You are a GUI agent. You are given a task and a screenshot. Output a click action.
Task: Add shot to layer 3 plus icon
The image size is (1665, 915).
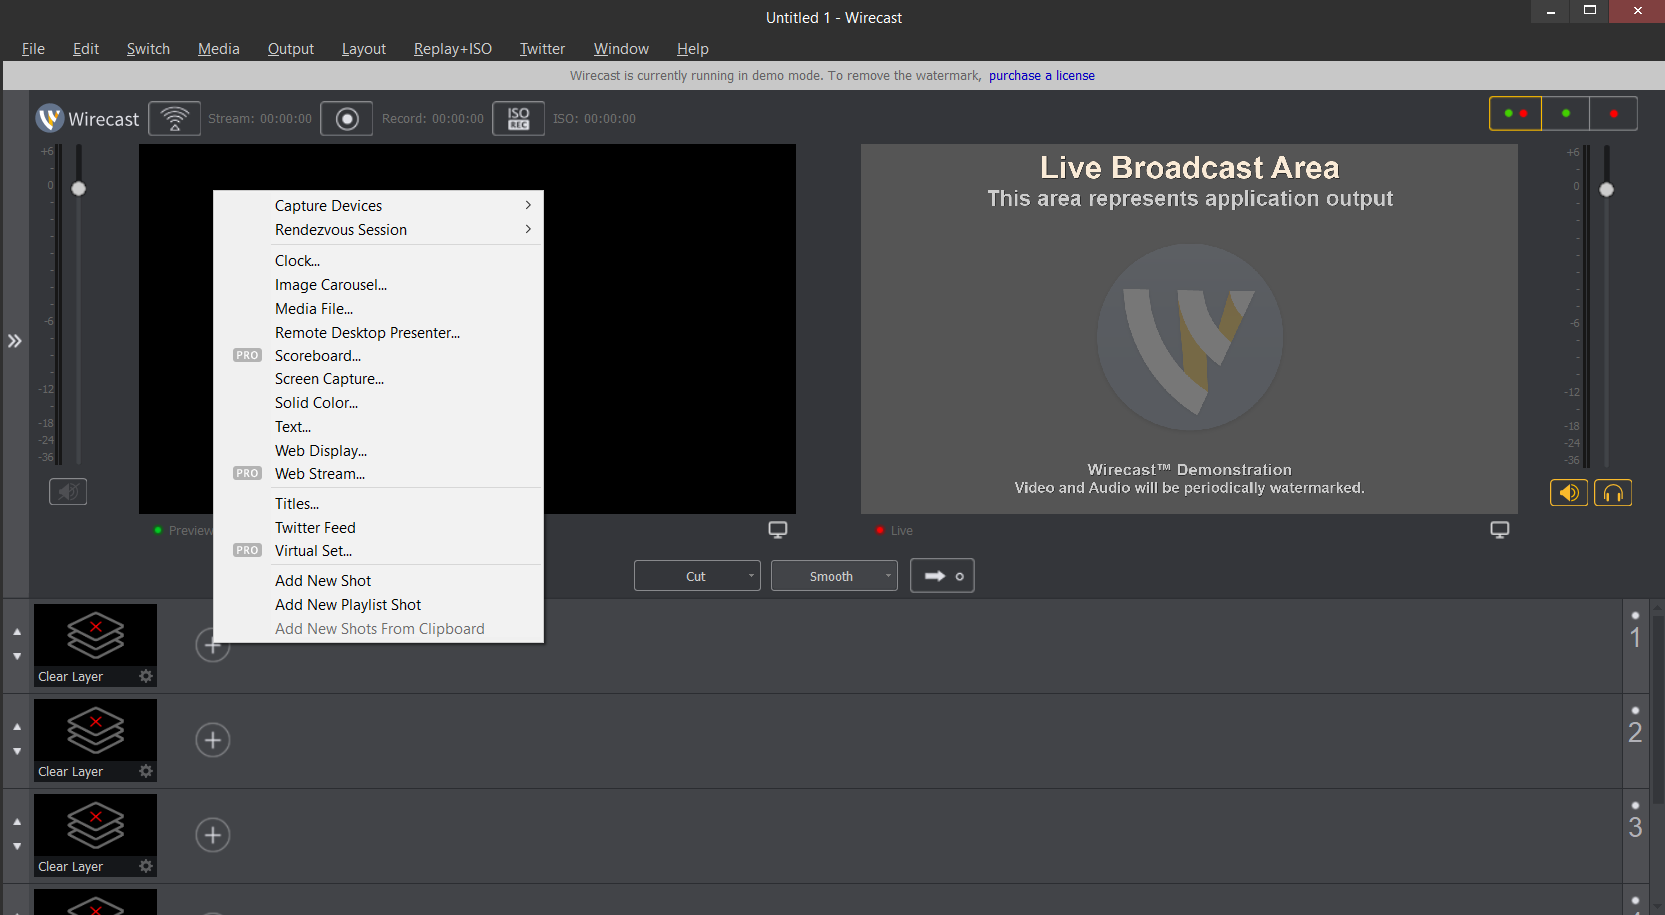click(212, 835)
